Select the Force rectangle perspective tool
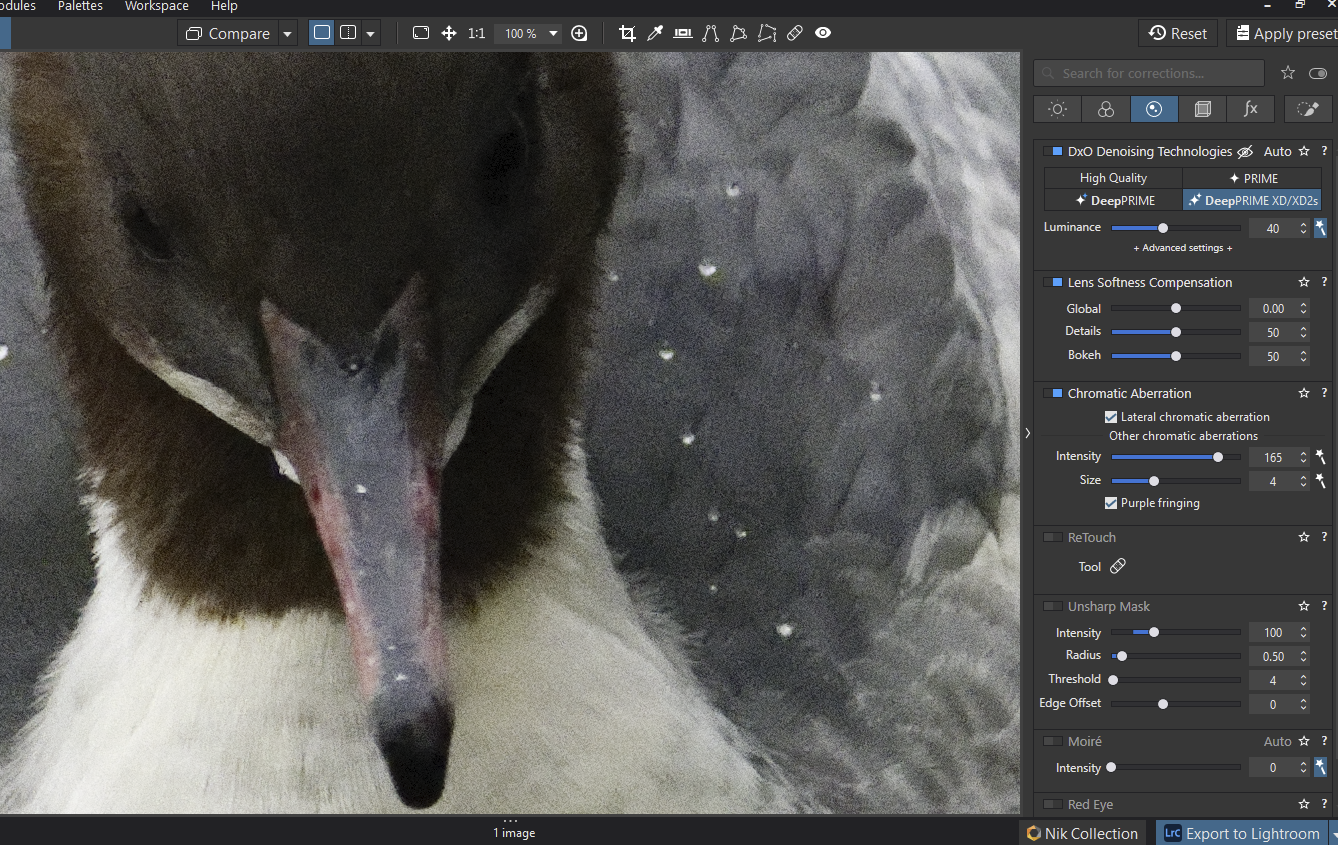Viewport: 1338px width, 845px height. tap(739, 33)
